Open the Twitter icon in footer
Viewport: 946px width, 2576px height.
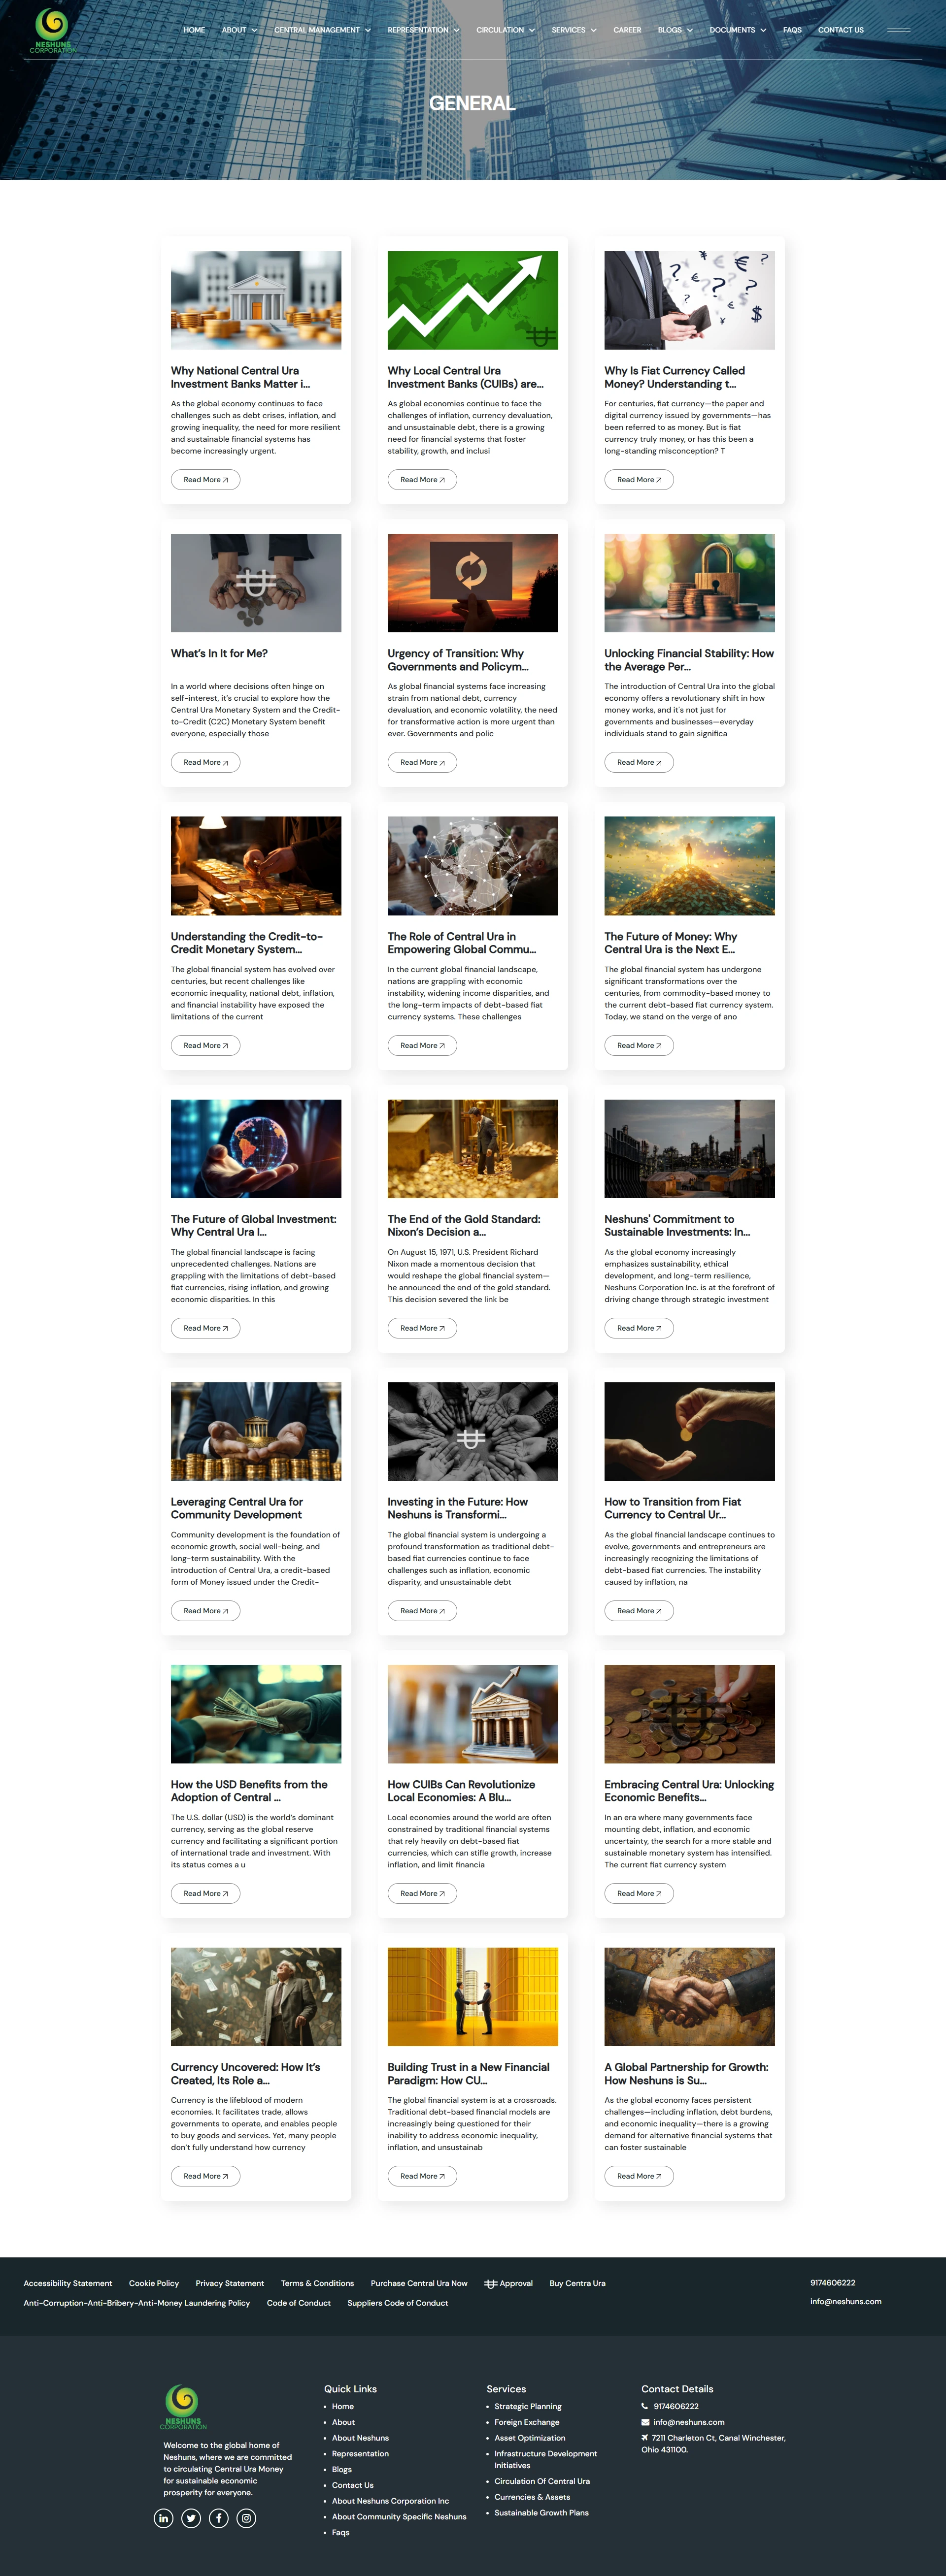pyautogui.click(x=191, y=2518)
